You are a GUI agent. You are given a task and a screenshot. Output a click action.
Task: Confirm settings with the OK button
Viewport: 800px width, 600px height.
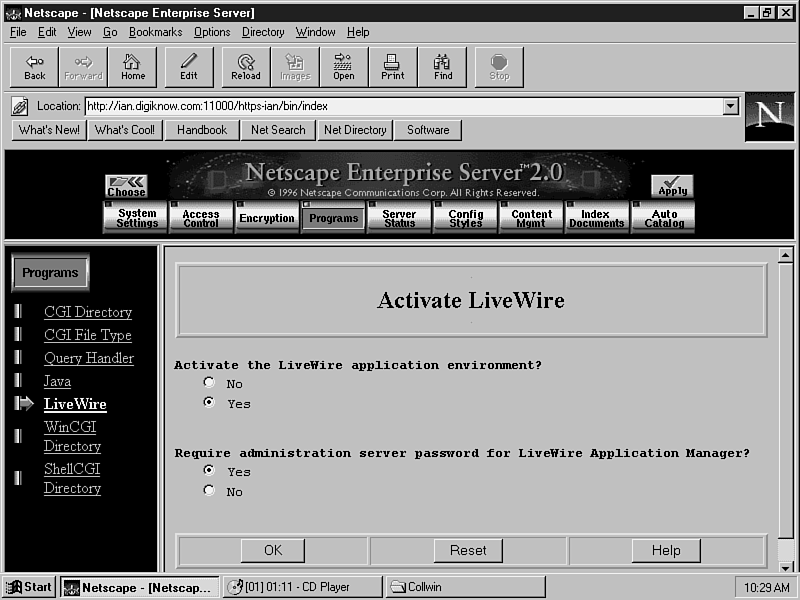click(273, 551)
